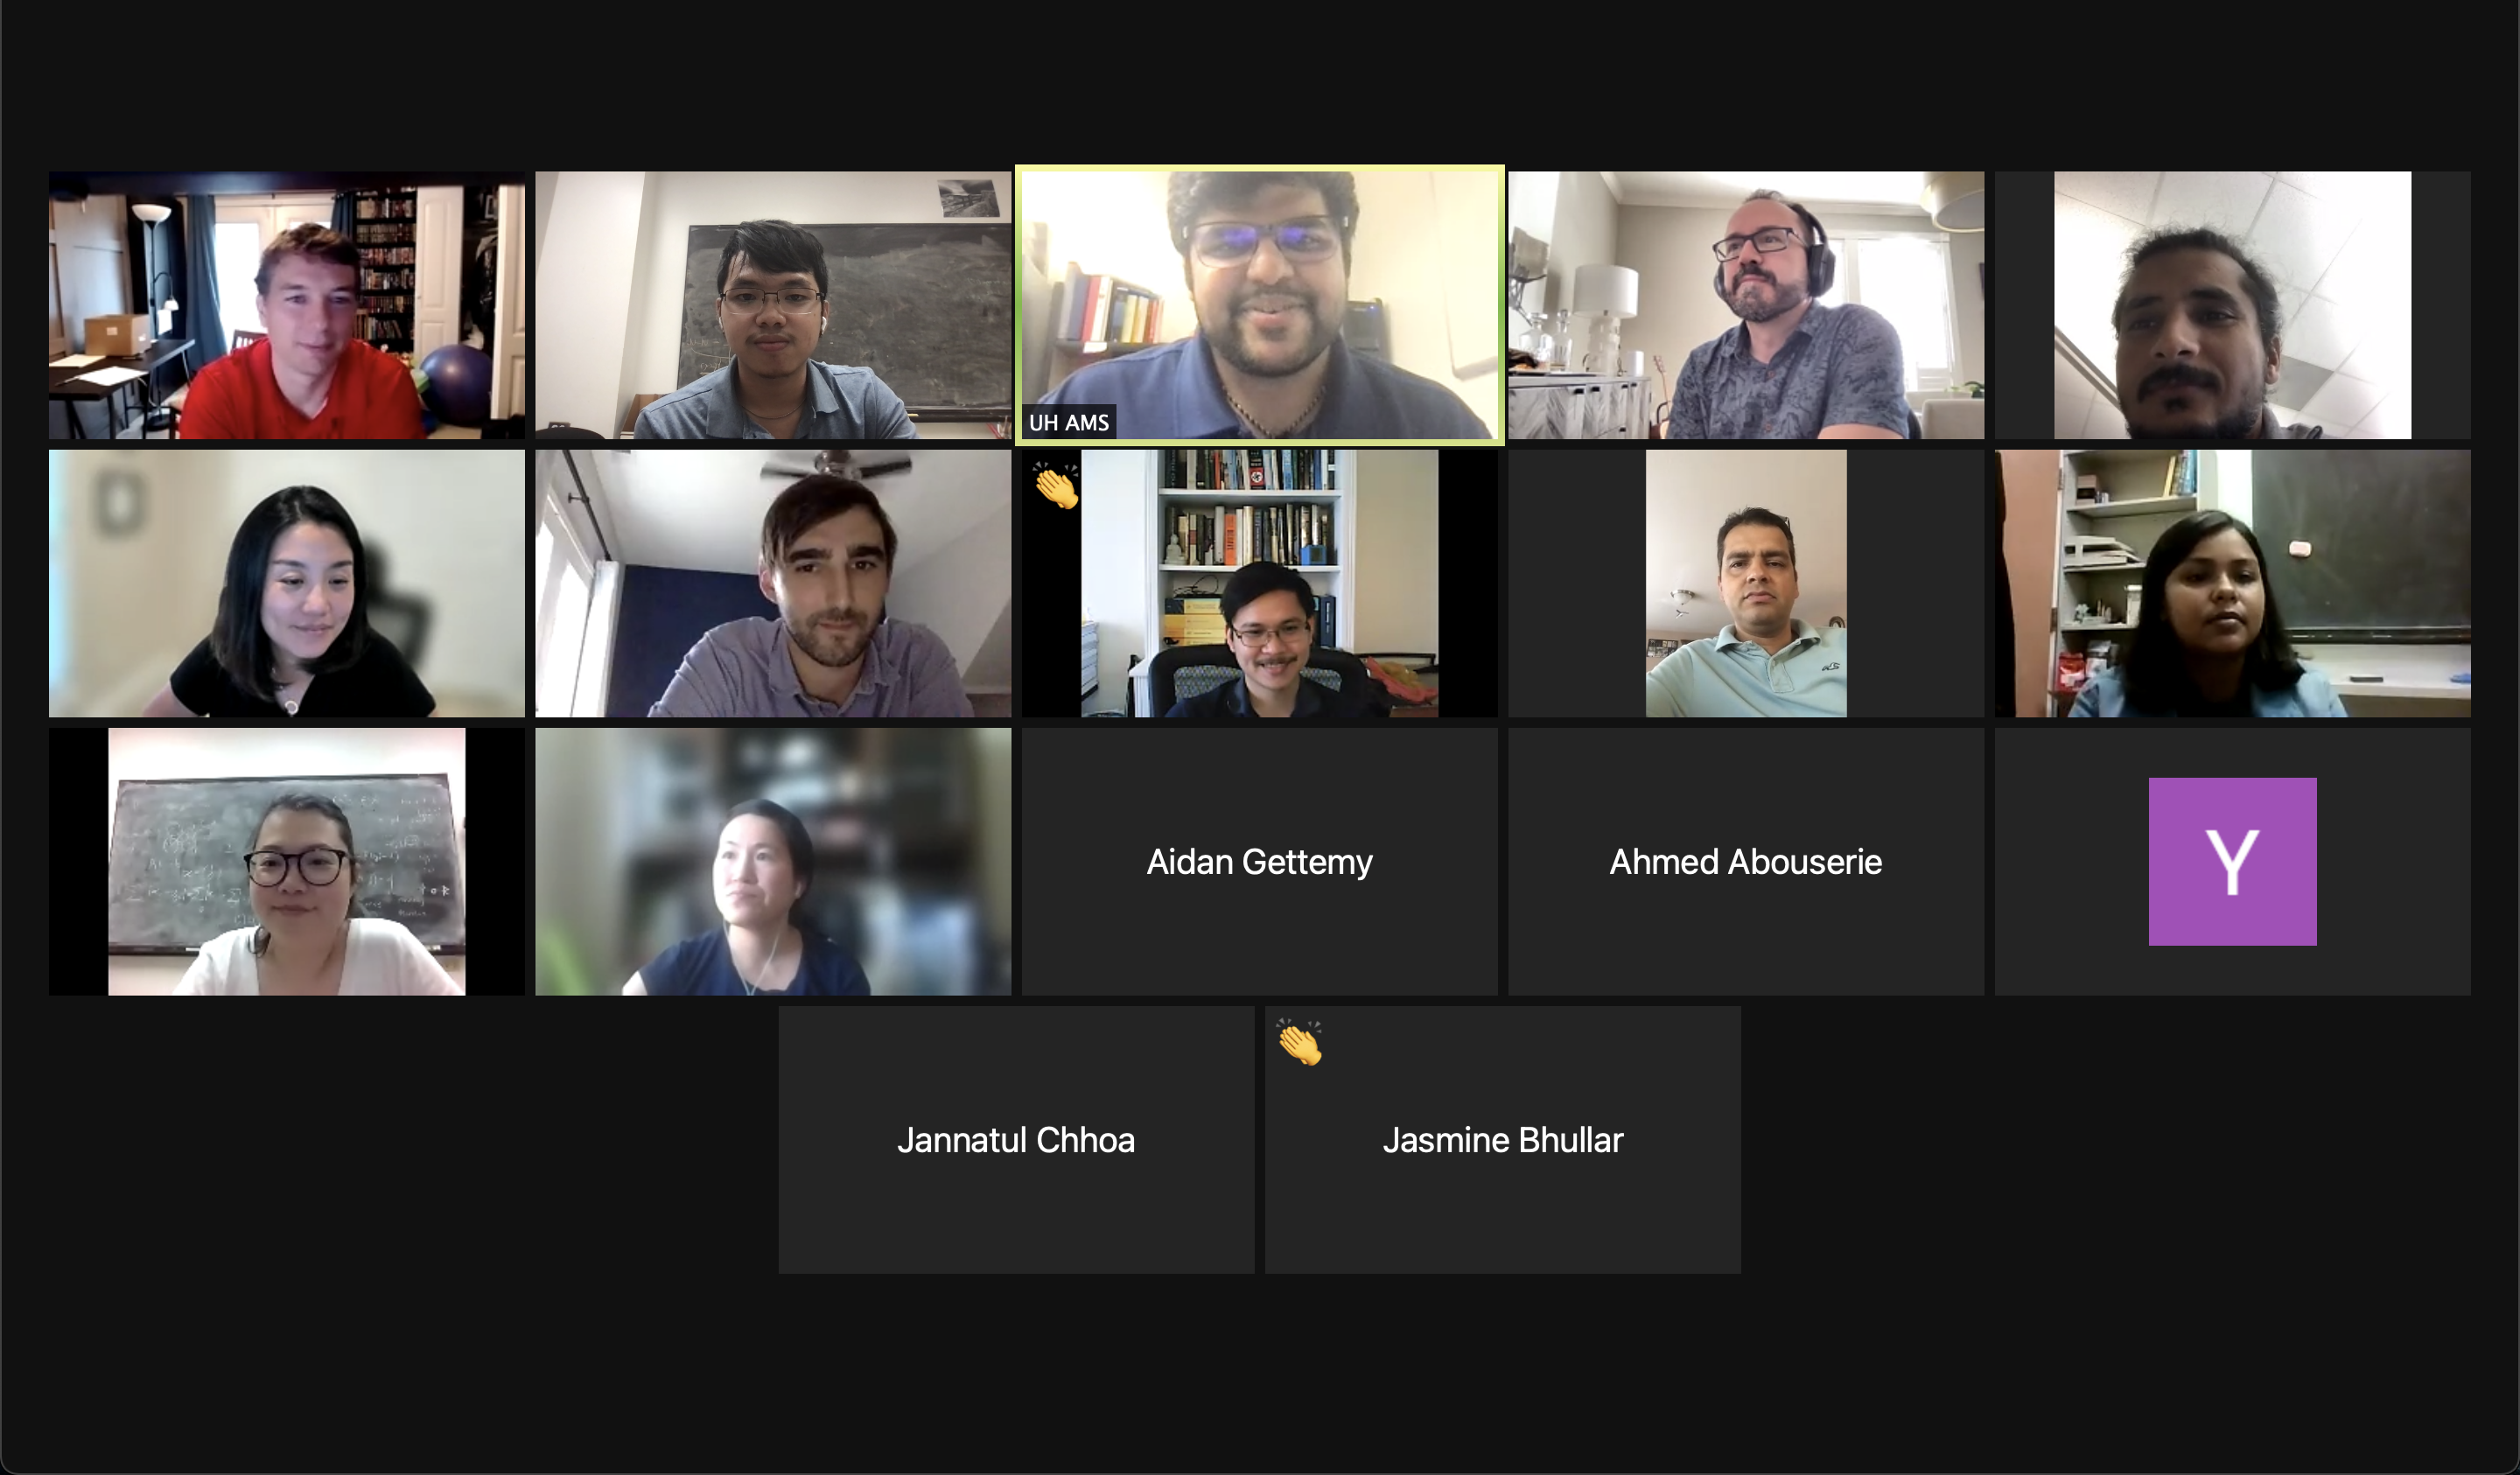Image resolution: width=2520 pixels, height=1475 pixels.
Task: Click the video of woman in black top
Action: pyautogui.click(x=286, y=583)
